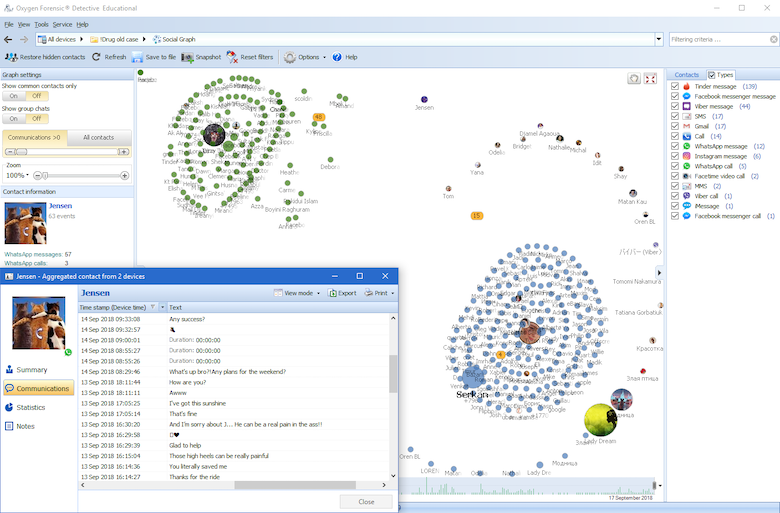Take a Snapshot of the graph

201,57
